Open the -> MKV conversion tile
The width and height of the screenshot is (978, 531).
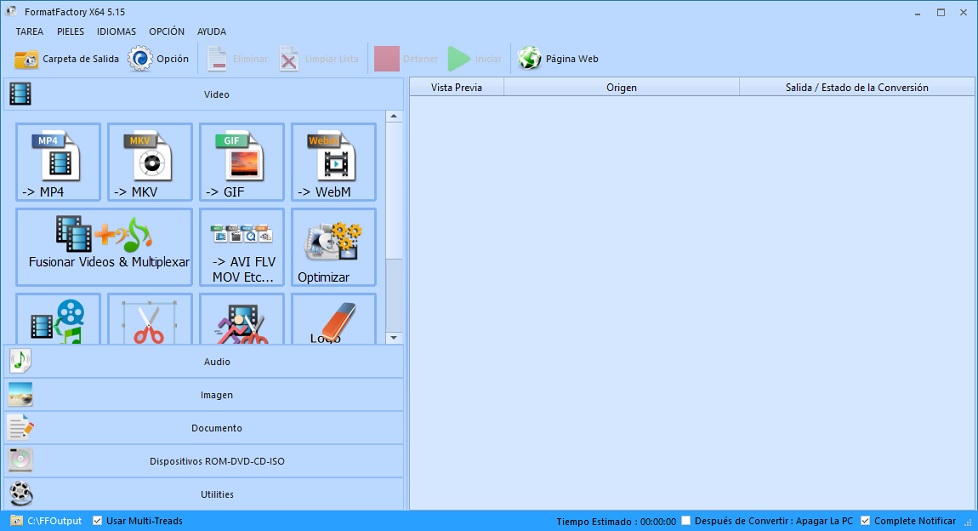tap(150, 162)
